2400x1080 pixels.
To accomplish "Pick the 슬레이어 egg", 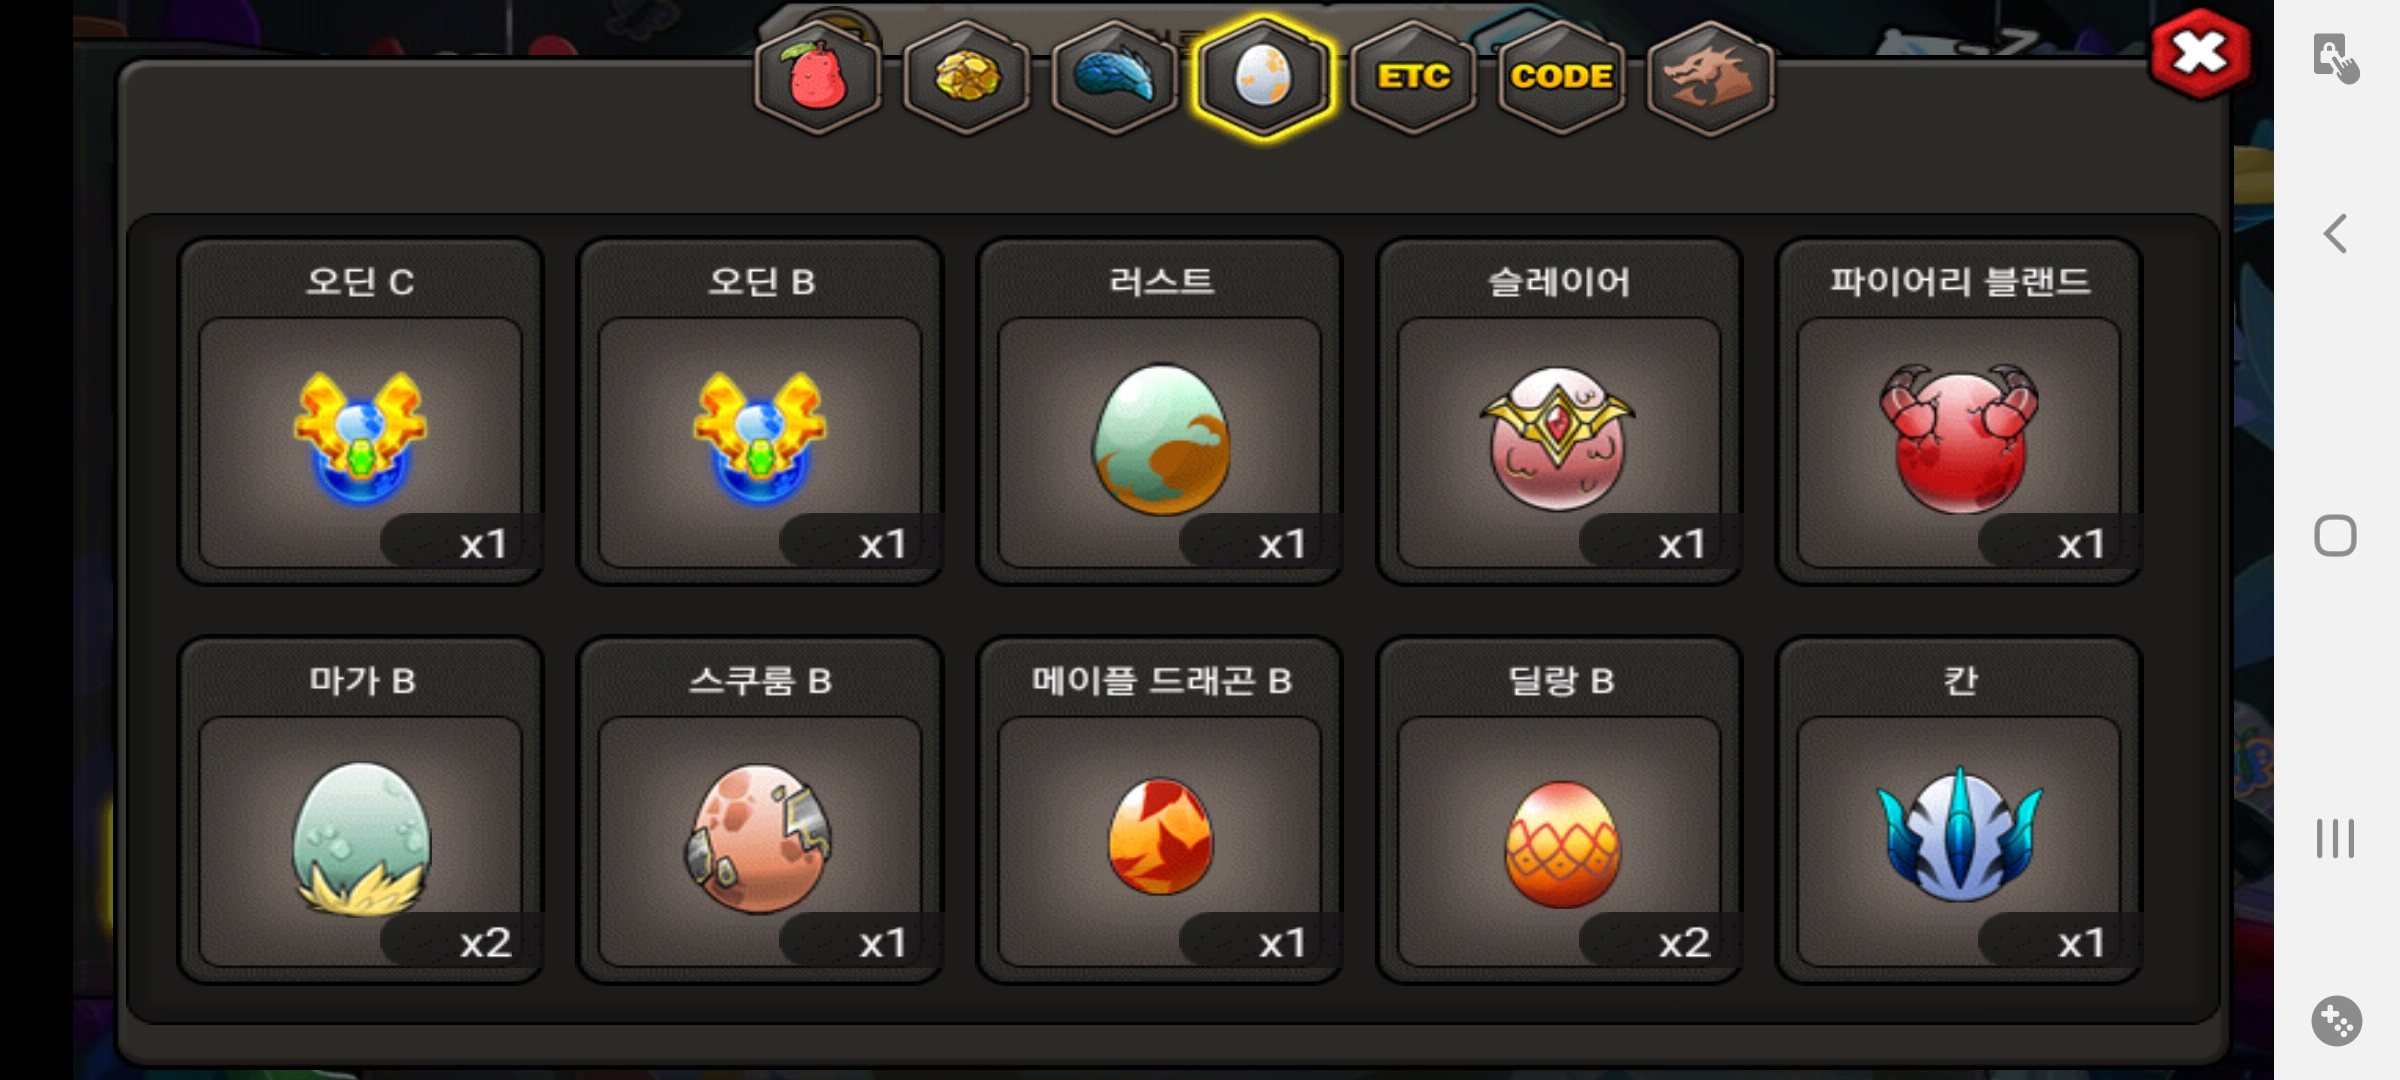I will pos(1560,411).
